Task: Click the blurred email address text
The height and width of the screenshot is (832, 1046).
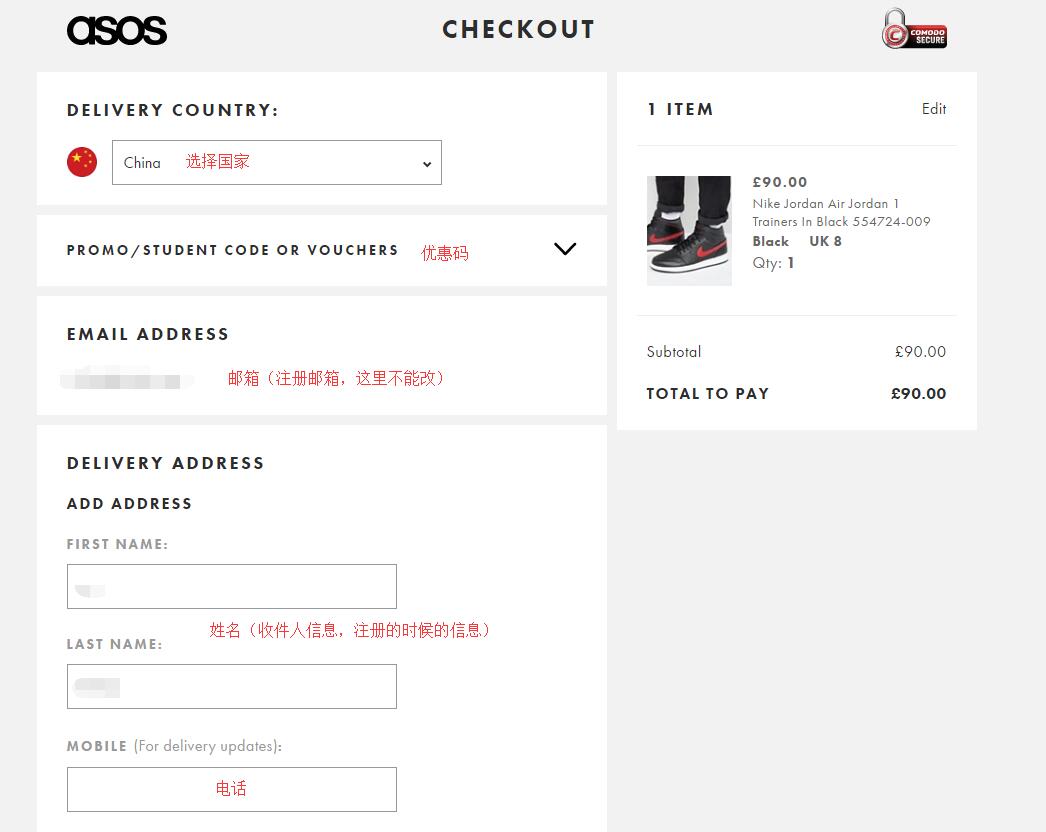Action: (x=127, y=378)
